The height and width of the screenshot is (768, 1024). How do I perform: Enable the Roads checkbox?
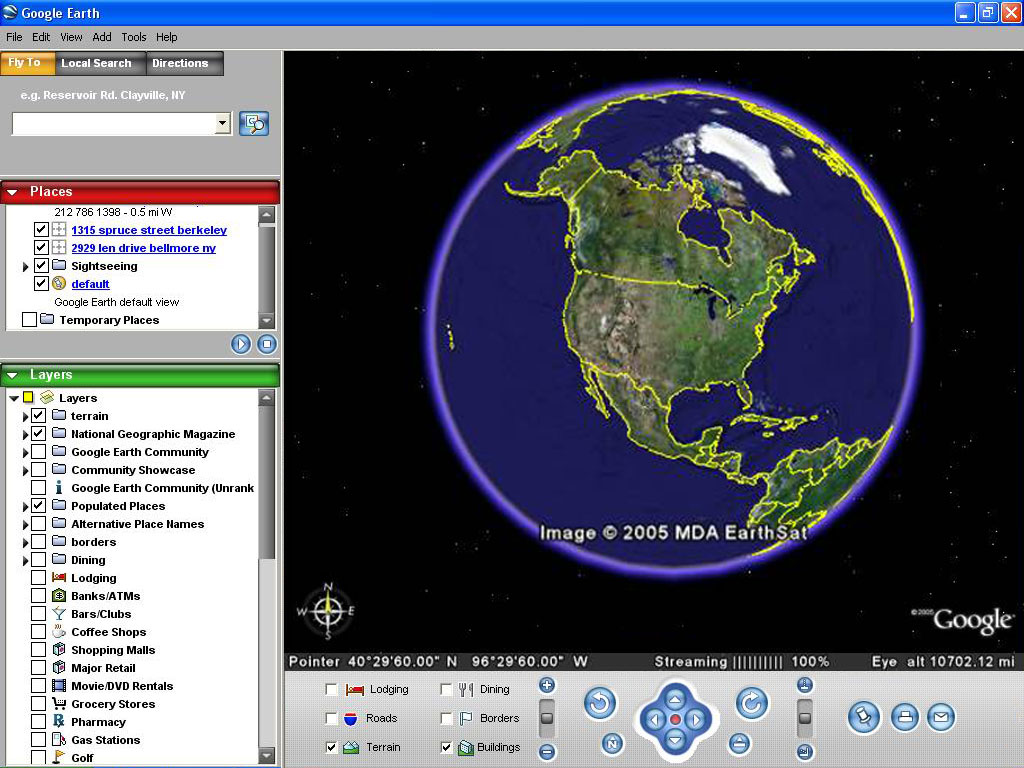pyautogui.click(x=331, y=718)
